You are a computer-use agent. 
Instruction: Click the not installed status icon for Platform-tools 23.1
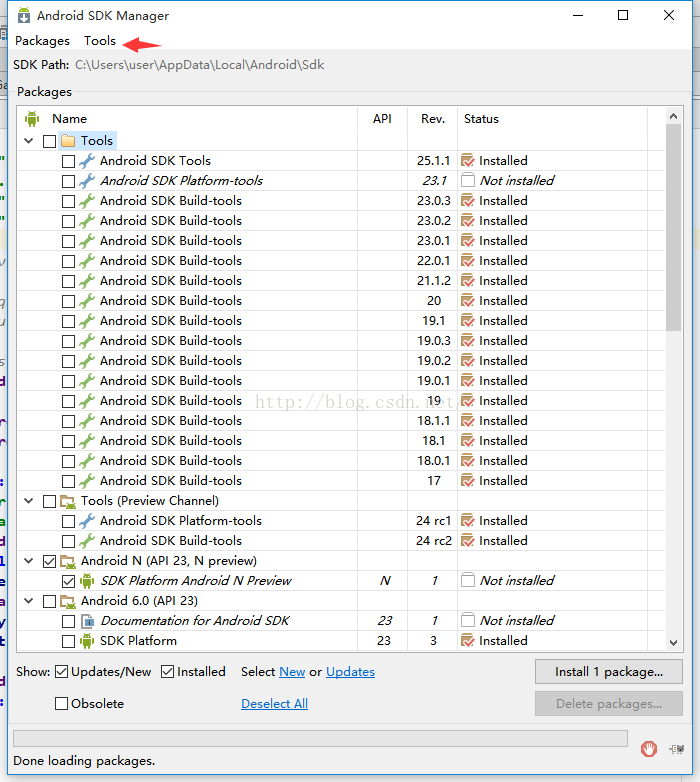(x=468, y=180)
